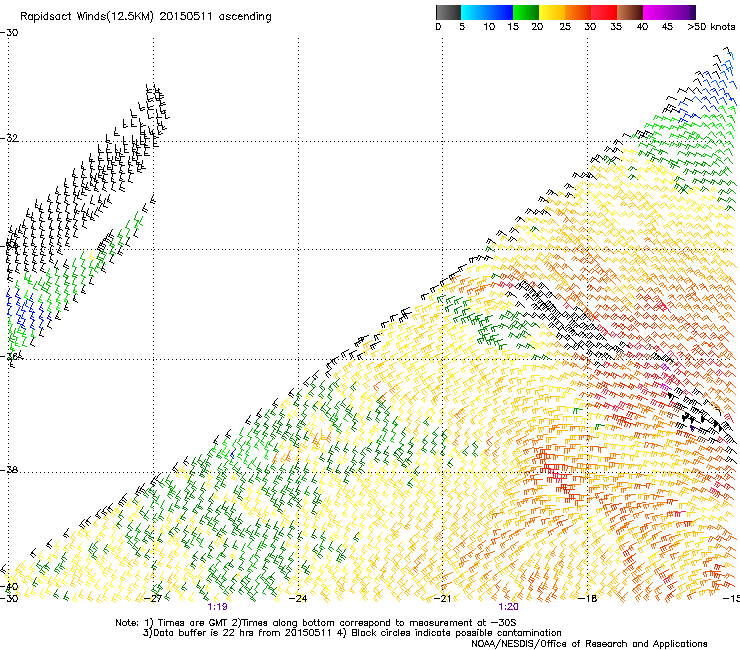Click the '-38' latitude axis label
The width and height of the screenshot is (740, 650).
(9, 470)
